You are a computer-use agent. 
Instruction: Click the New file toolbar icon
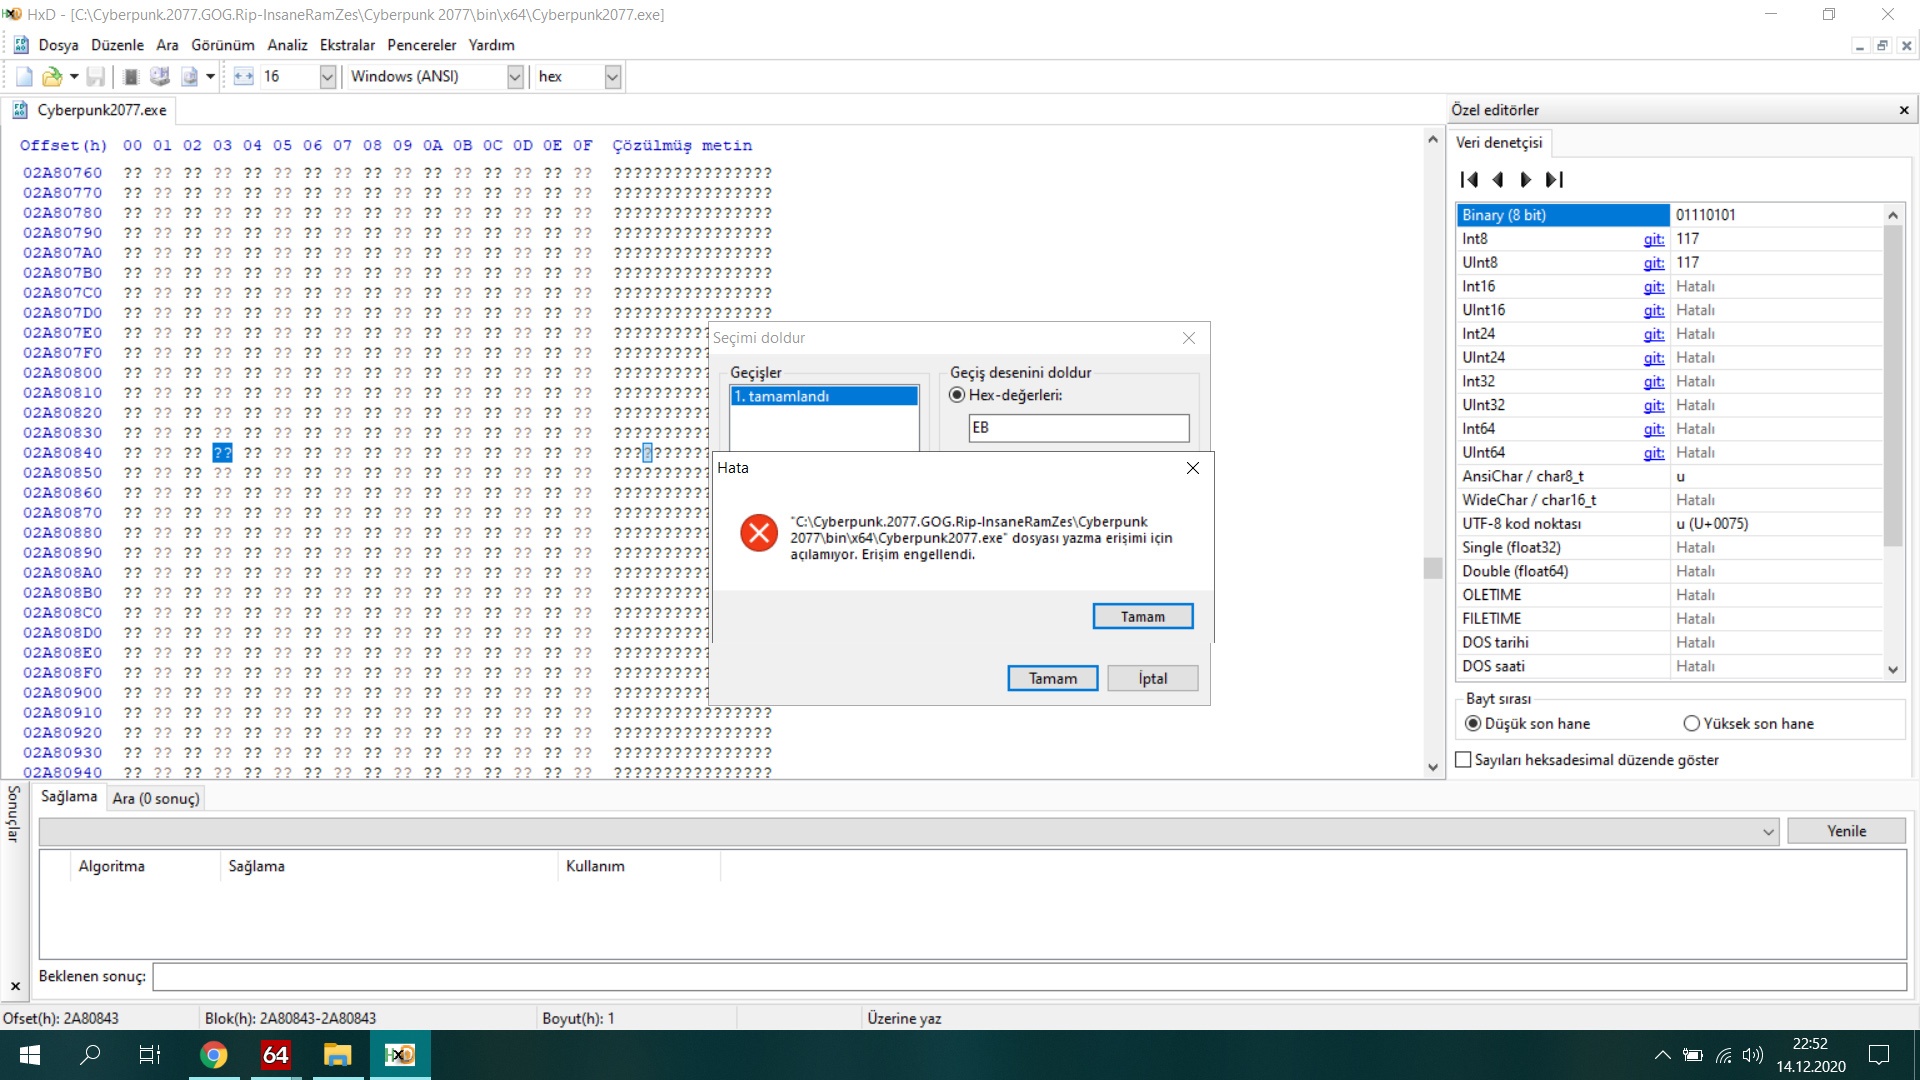24,77
